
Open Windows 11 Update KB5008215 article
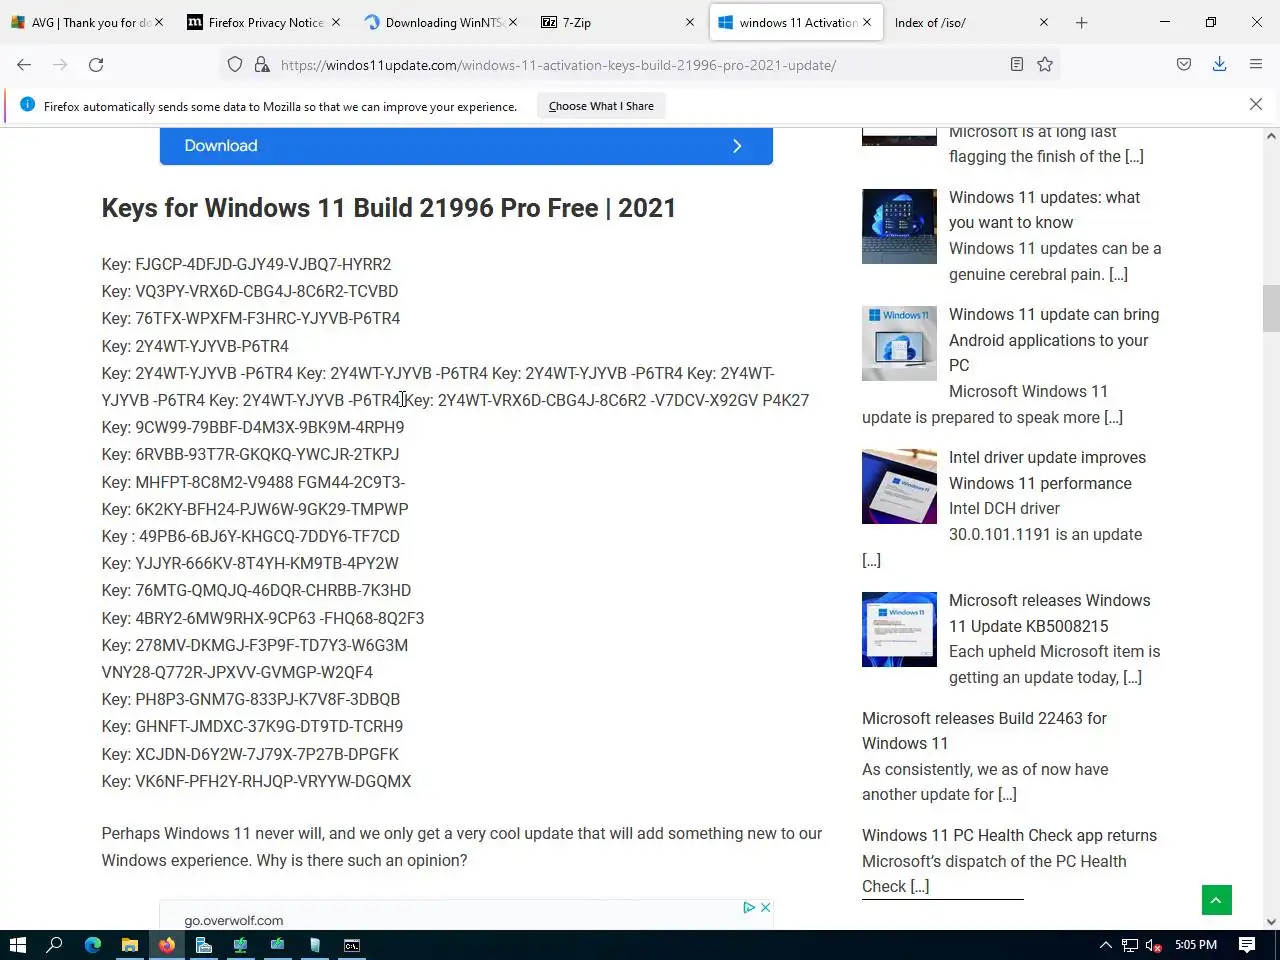click(1049, 613)
